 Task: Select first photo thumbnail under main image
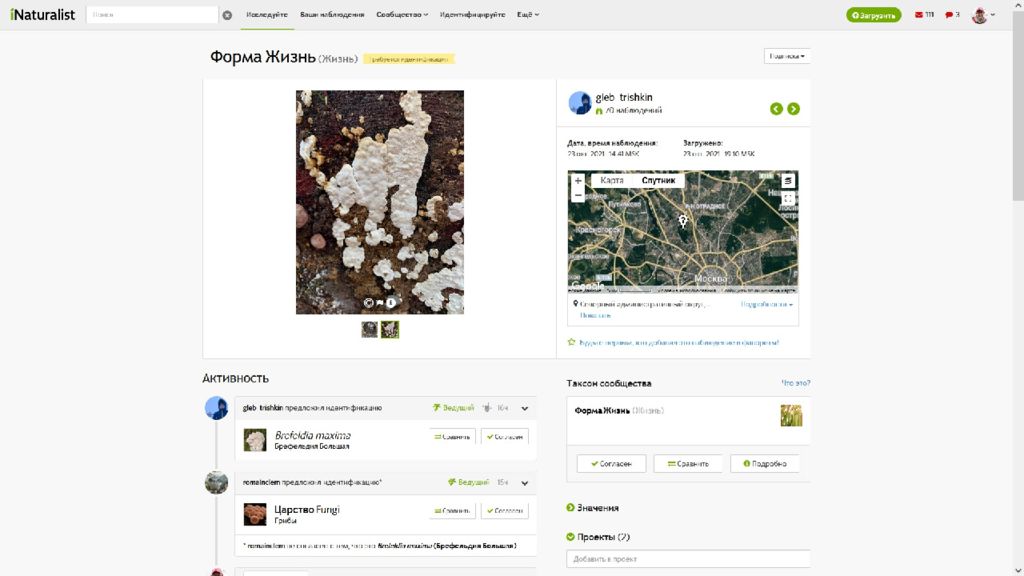(x=370, y=329)
